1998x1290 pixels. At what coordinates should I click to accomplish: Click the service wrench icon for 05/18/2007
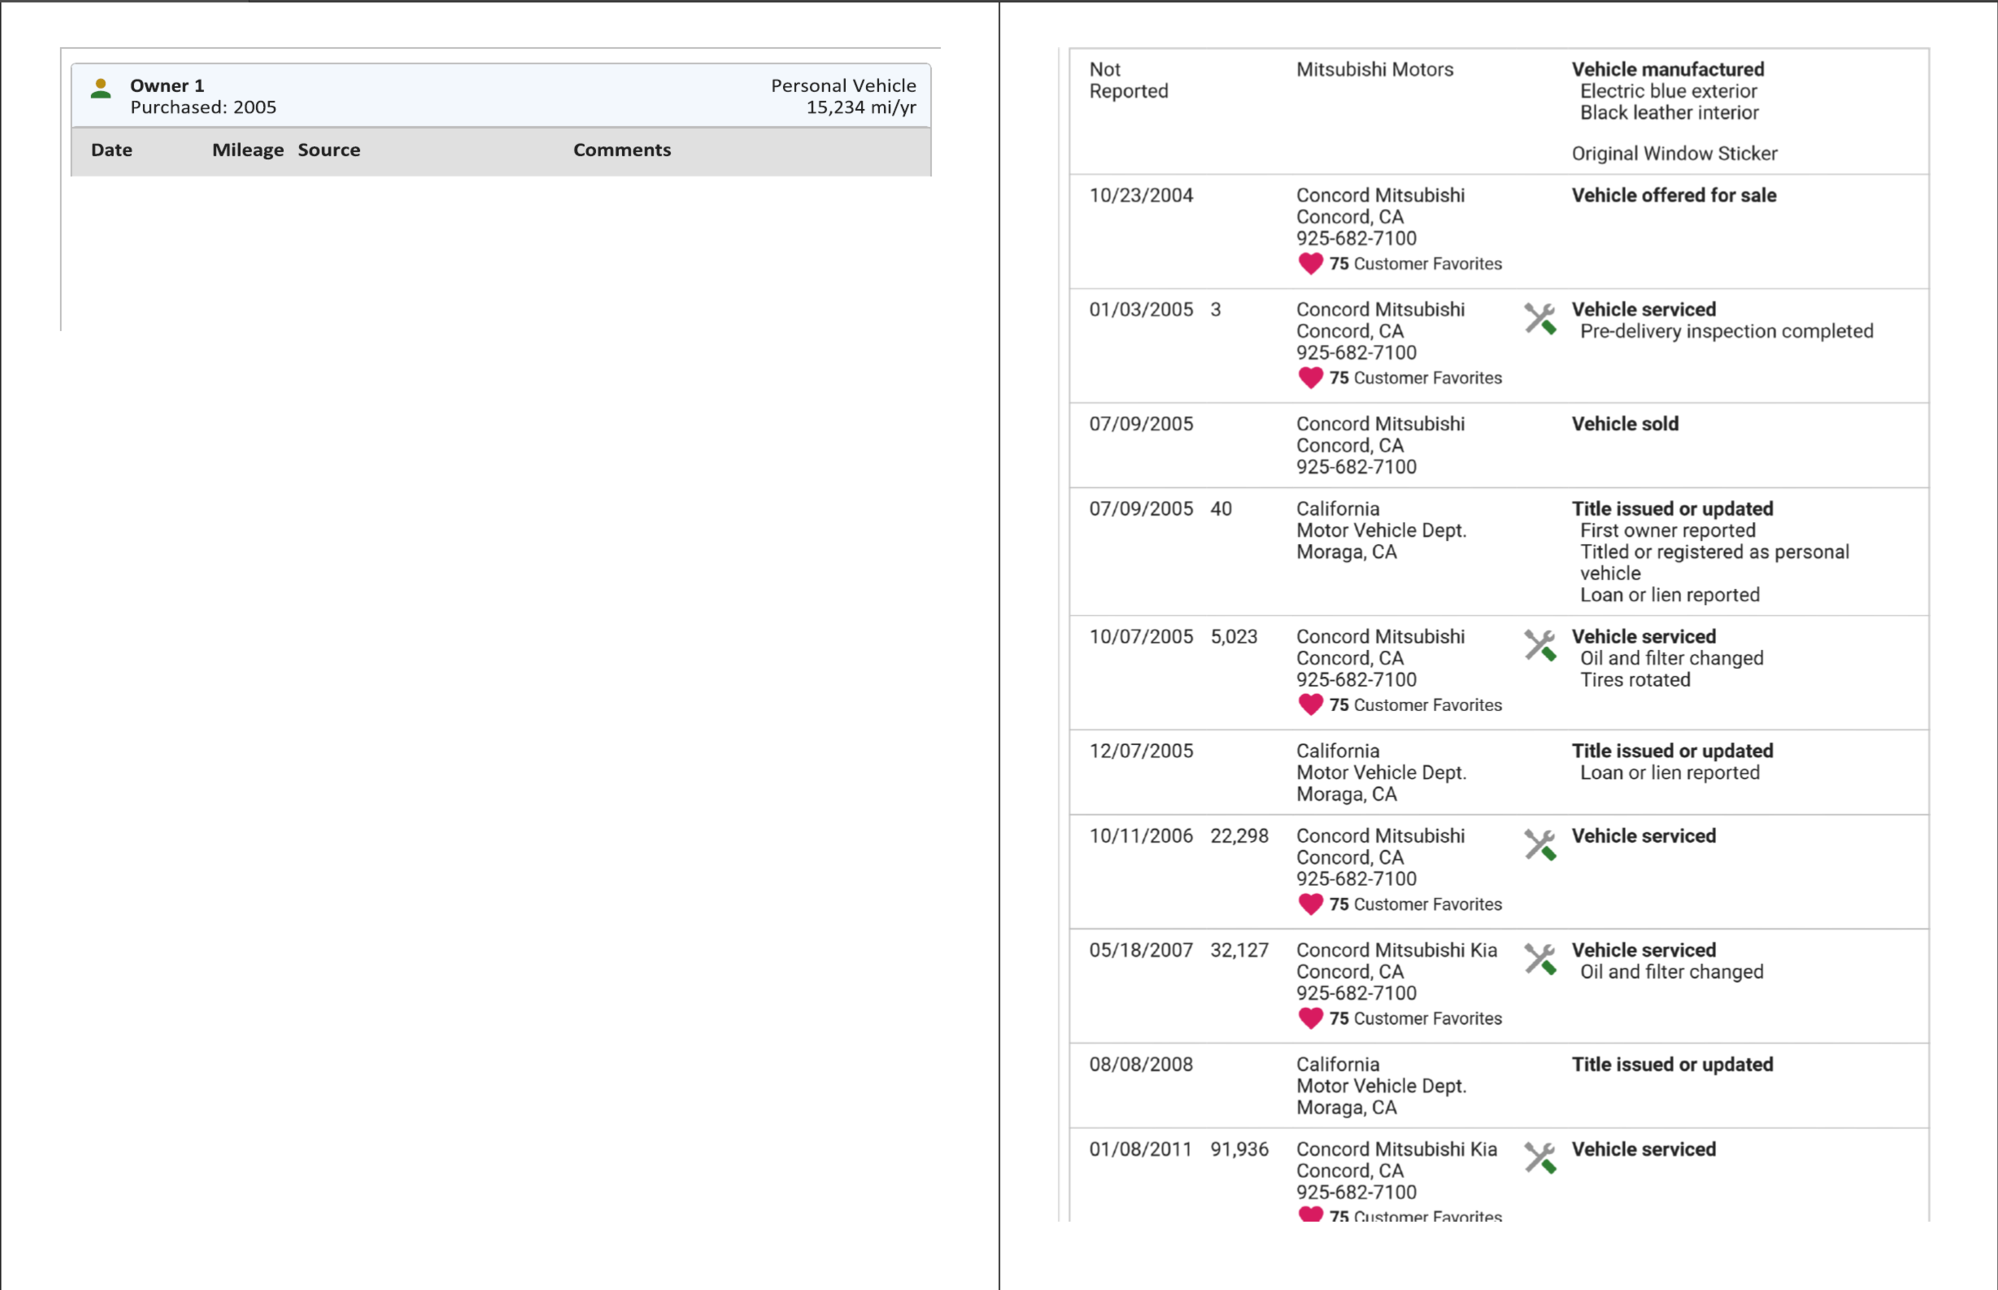1540,959
